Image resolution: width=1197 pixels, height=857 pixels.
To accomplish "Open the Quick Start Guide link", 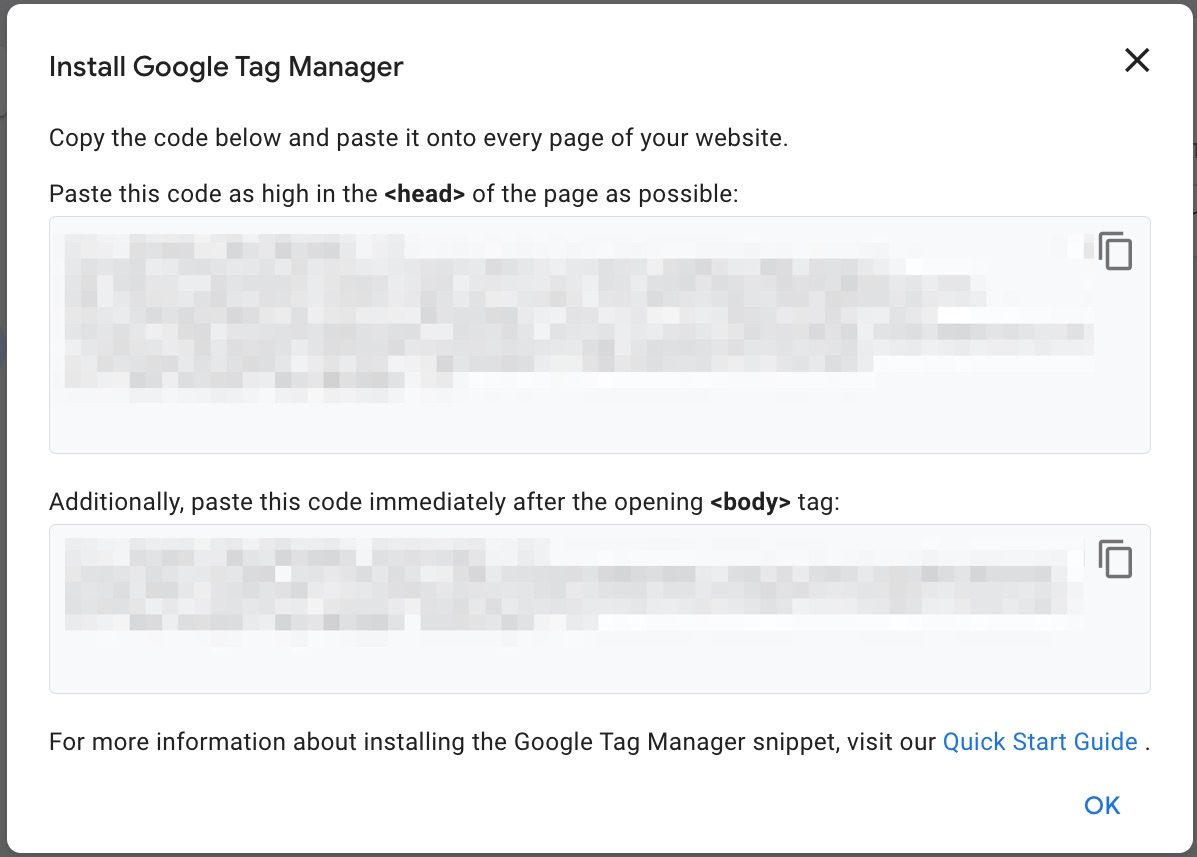I will [1040, 742].
